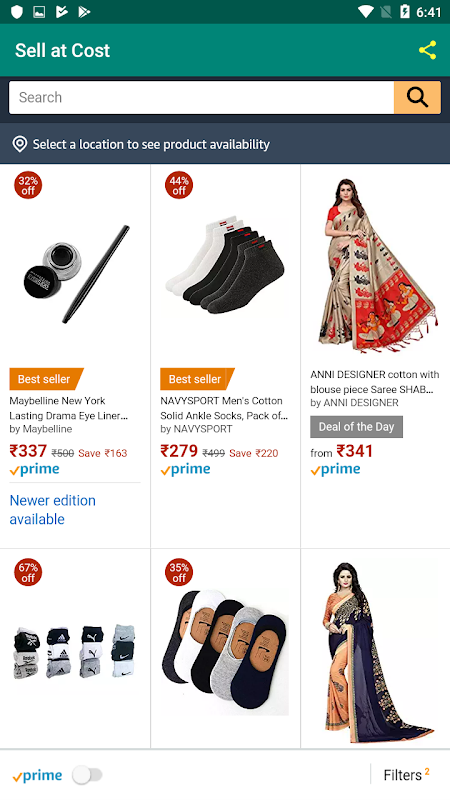This screenshot has width=450, height=800.
Task: Tap the Best seller badge on eyeliner
Action: pyautogui.click(x=46, y=379)
